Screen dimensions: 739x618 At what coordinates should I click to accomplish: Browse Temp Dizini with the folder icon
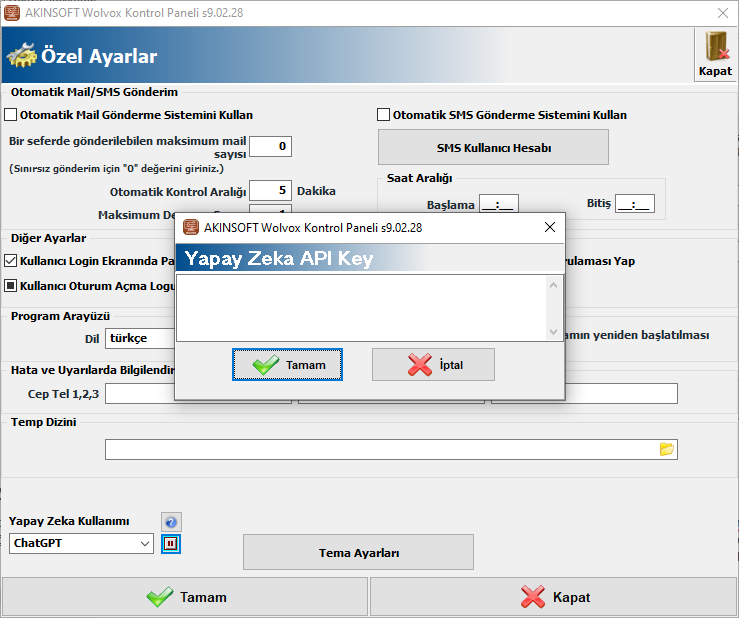click(666, 449)
